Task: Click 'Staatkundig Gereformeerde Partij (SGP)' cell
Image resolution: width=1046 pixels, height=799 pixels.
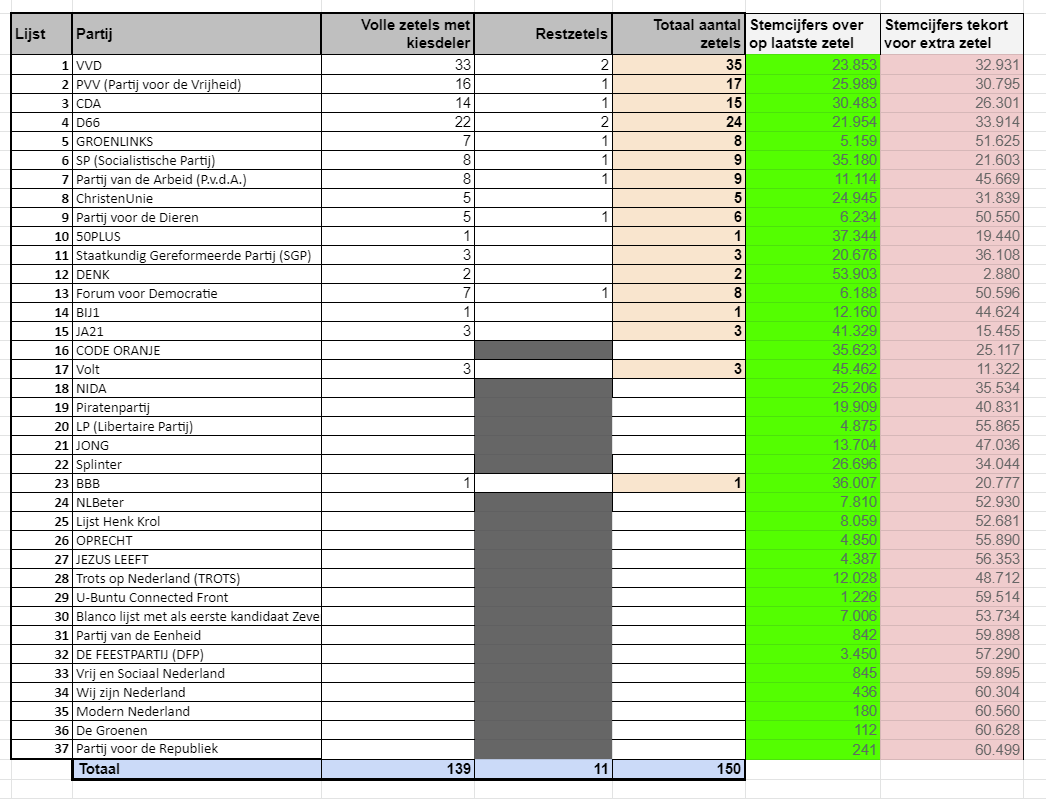Action: tap(197, 255)
